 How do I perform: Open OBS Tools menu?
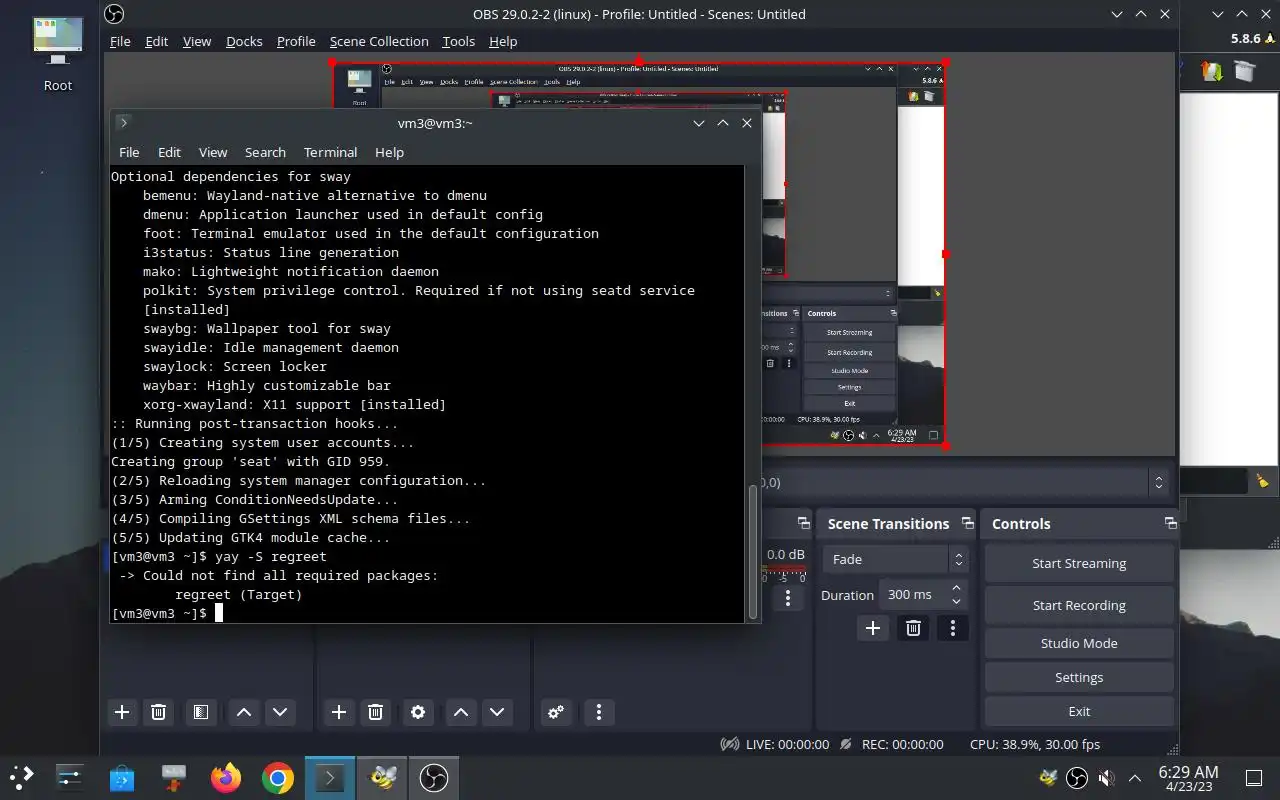pos(458,41)
